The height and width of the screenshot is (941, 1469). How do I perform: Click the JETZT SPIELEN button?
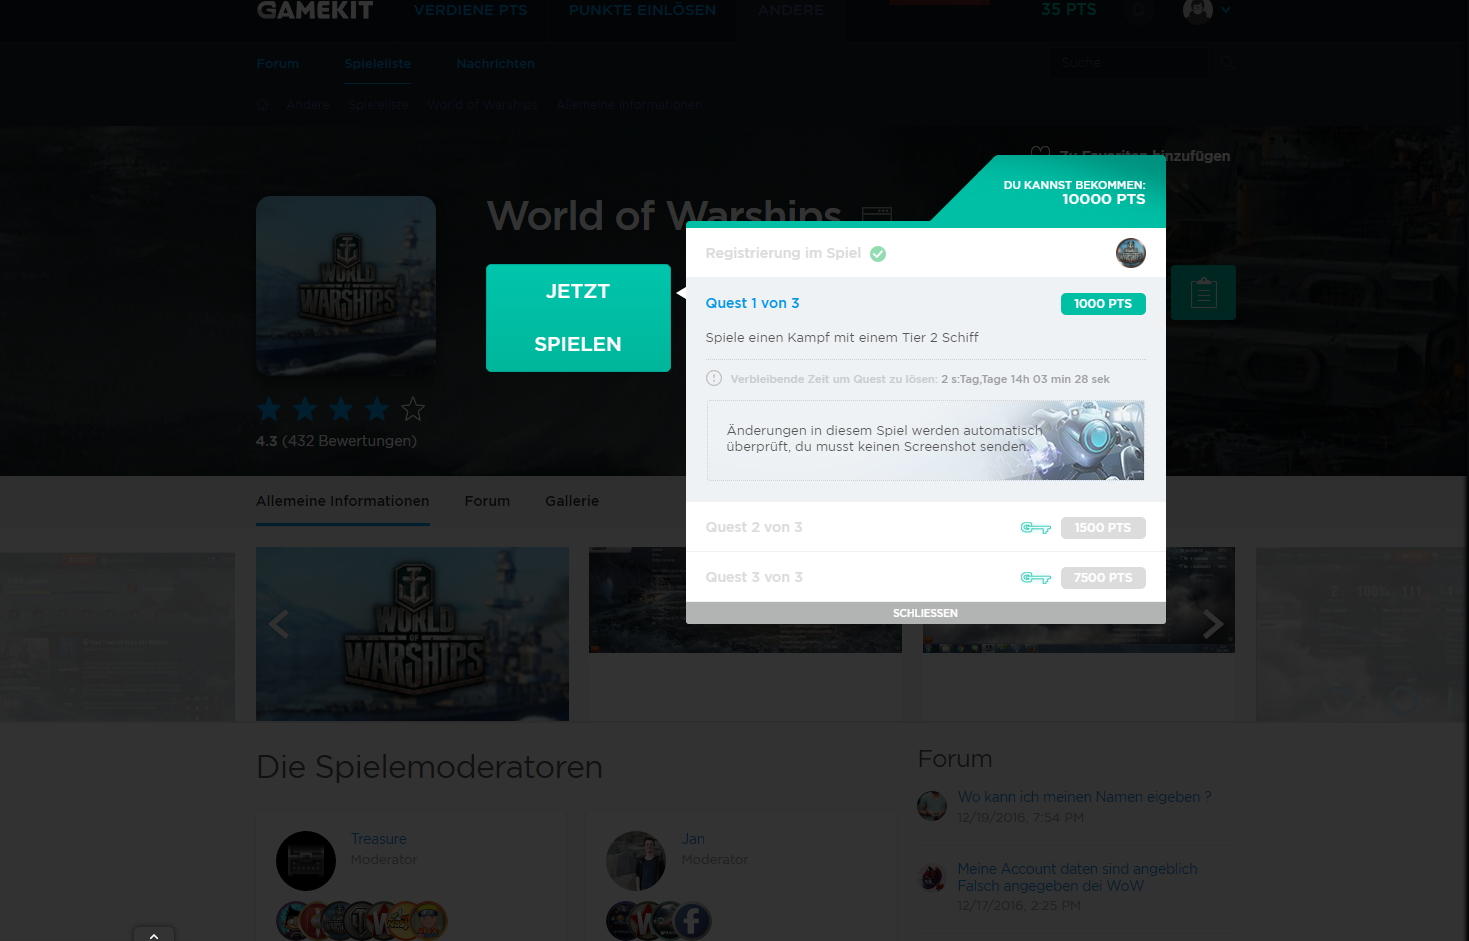(x=578, y=318)
